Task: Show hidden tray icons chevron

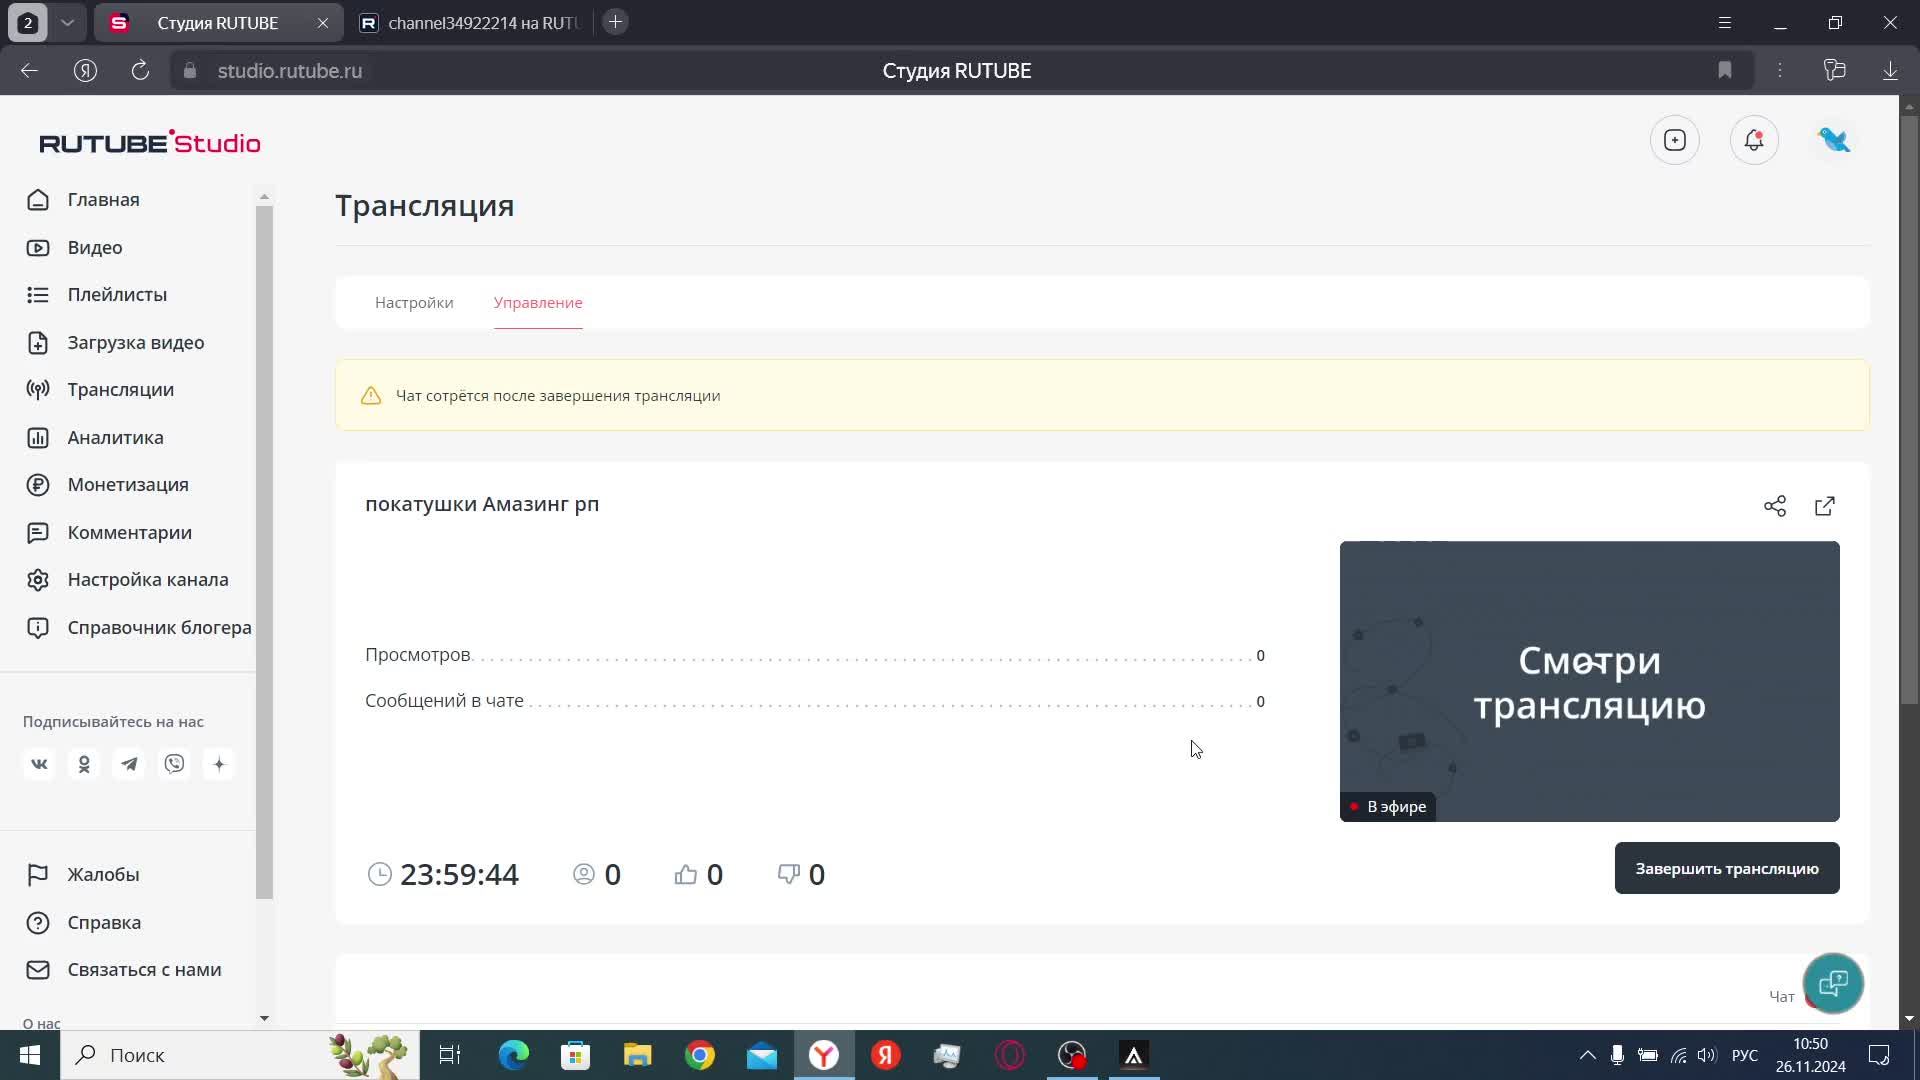Action: tap(1587, 1055)
